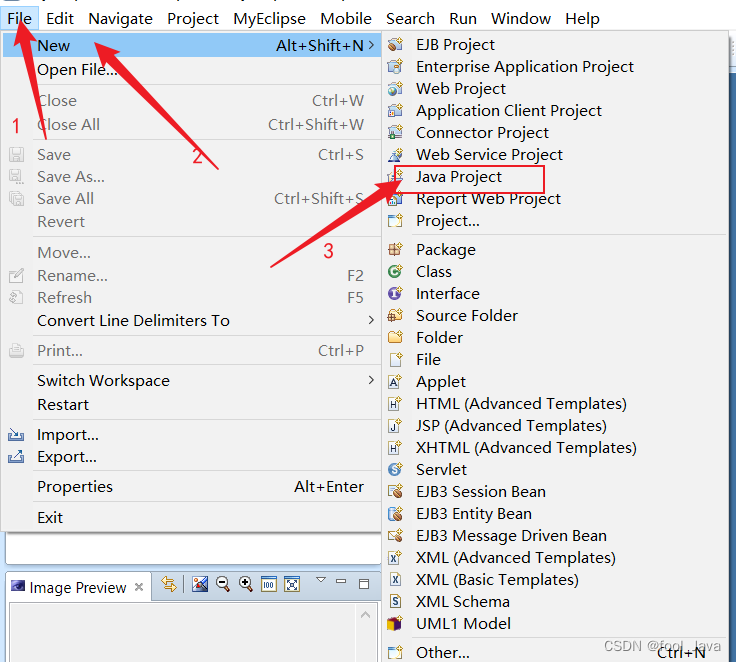Click the Package icon in New submenu

pos(395,249)
